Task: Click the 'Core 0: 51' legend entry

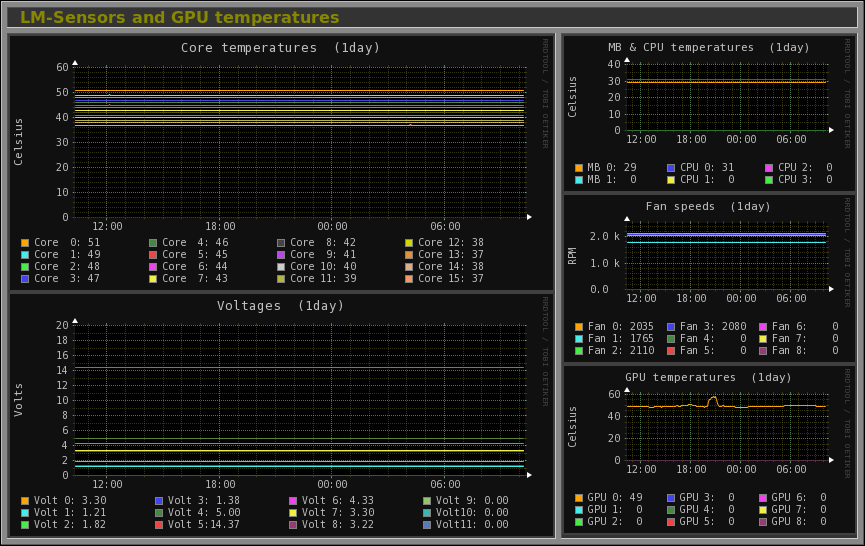Action: click(61, 243)
